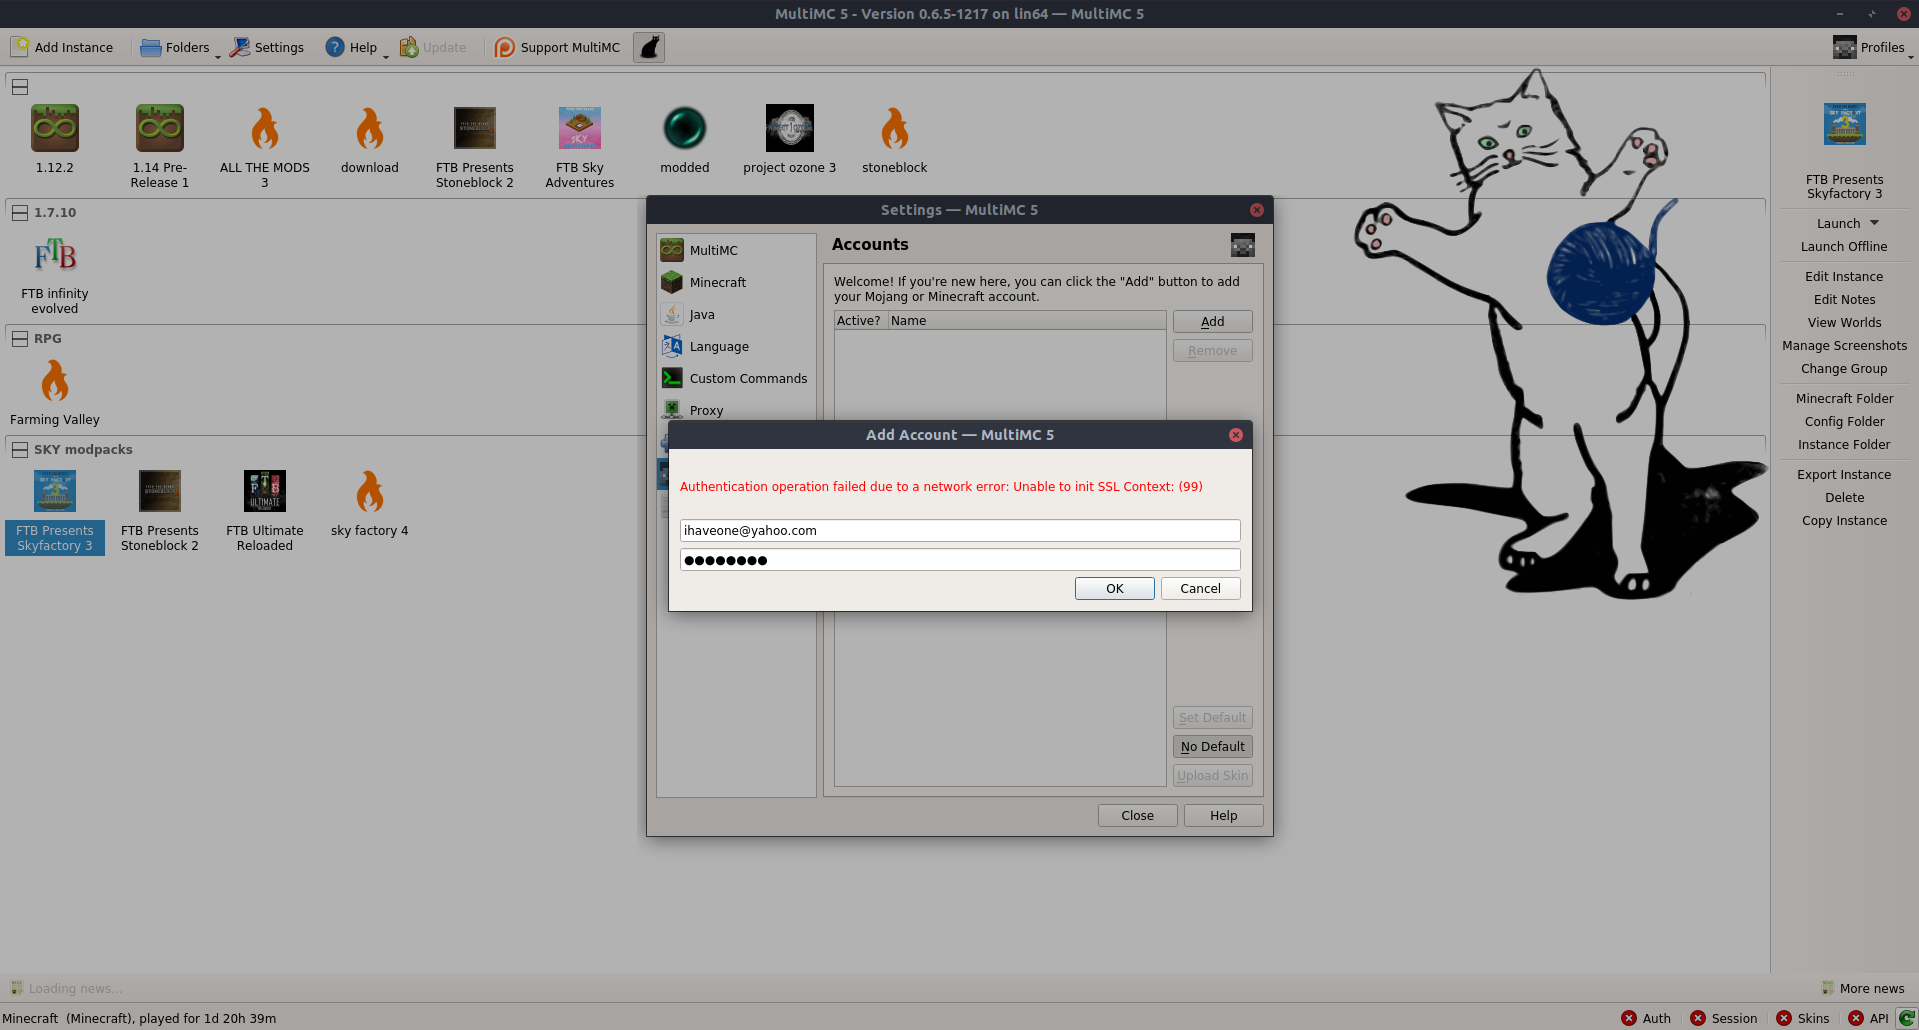Close the Settings dialog with Close button
The image size is (1919, 1030).
coord(1138,815)
